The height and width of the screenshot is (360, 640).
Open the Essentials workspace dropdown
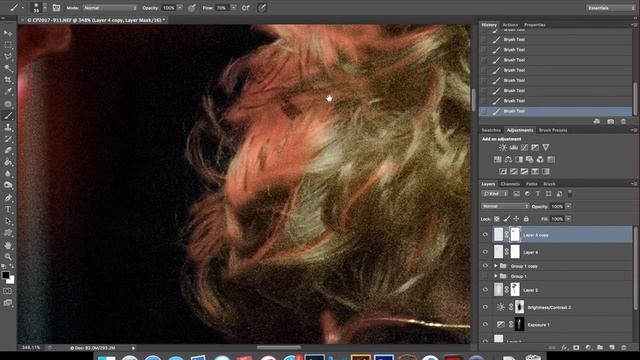tap(611, 8)
